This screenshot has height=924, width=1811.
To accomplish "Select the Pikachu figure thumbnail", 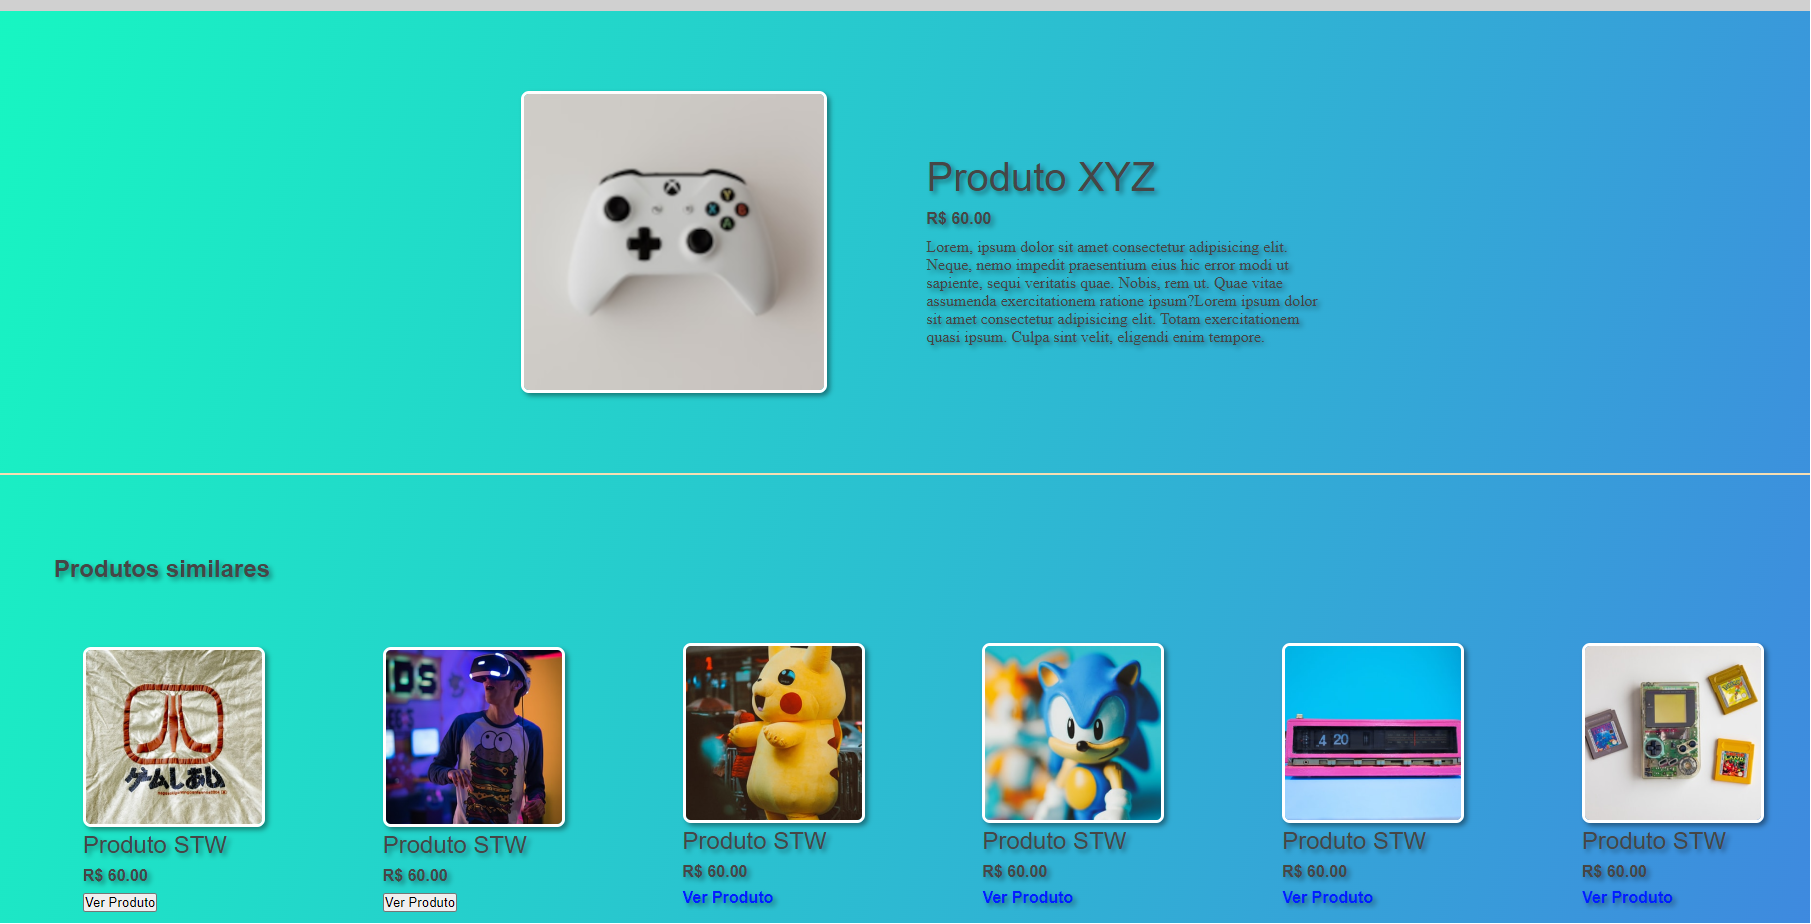I will coord(774,733).
